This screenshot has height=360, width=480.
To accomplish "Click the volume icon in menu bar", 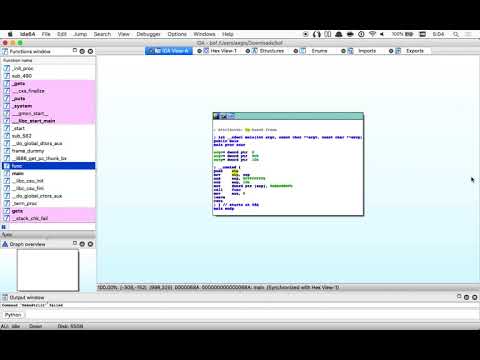I will tap(382, 34).
